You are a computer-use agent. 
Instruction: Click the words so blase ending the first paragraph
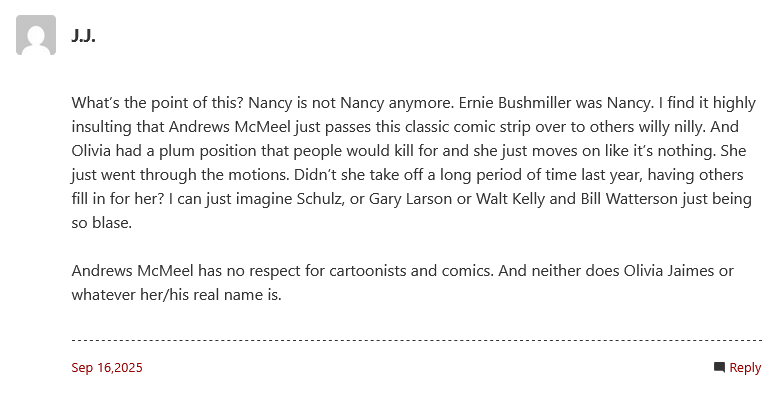tap(101, 223)
